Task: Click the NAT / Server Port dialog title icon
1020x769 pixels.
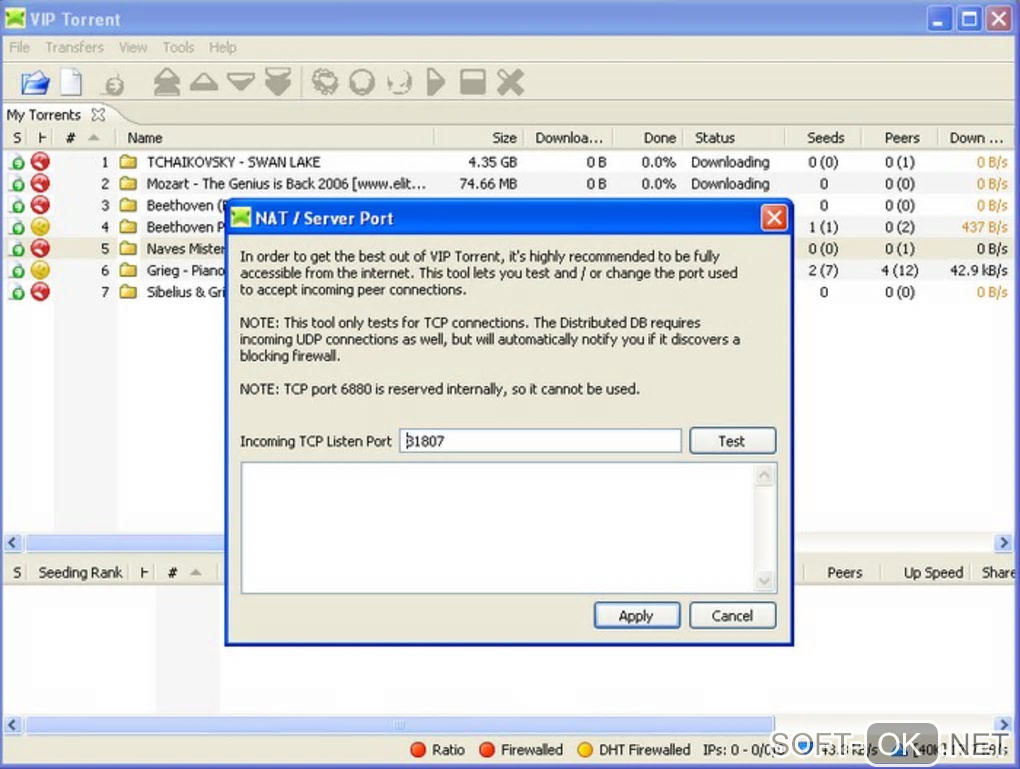Action: [241, 217]
